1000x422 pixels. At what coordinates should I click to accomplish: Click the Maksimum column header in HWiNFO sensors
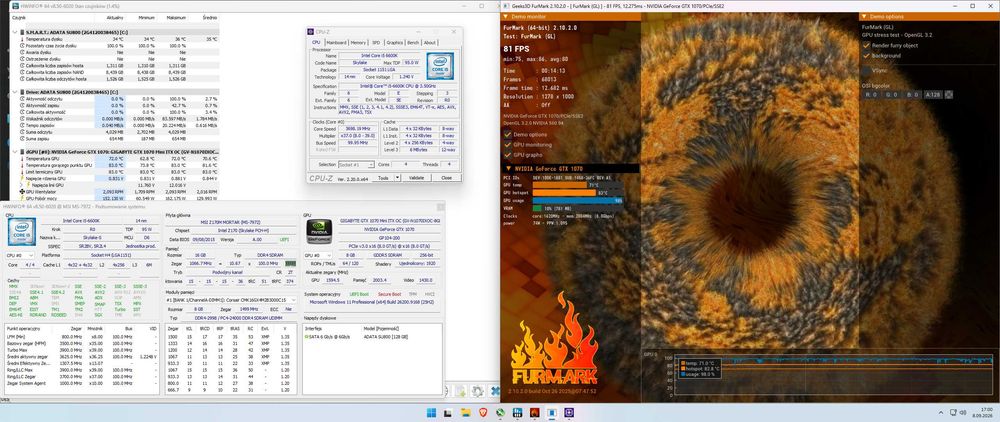click(175, 19)
